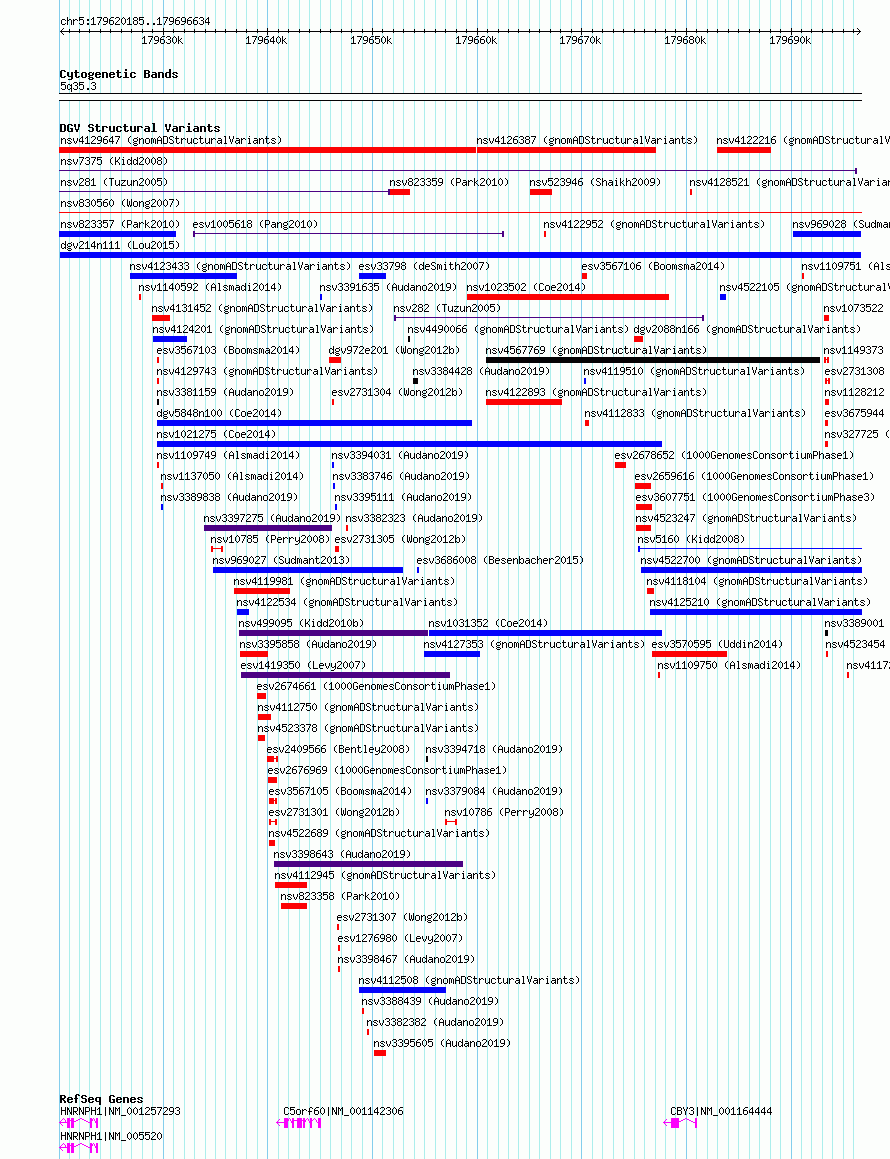Open the dgv972e201 (Wong2012b) label
The image size is (890, 1159).
pos(394,351)
